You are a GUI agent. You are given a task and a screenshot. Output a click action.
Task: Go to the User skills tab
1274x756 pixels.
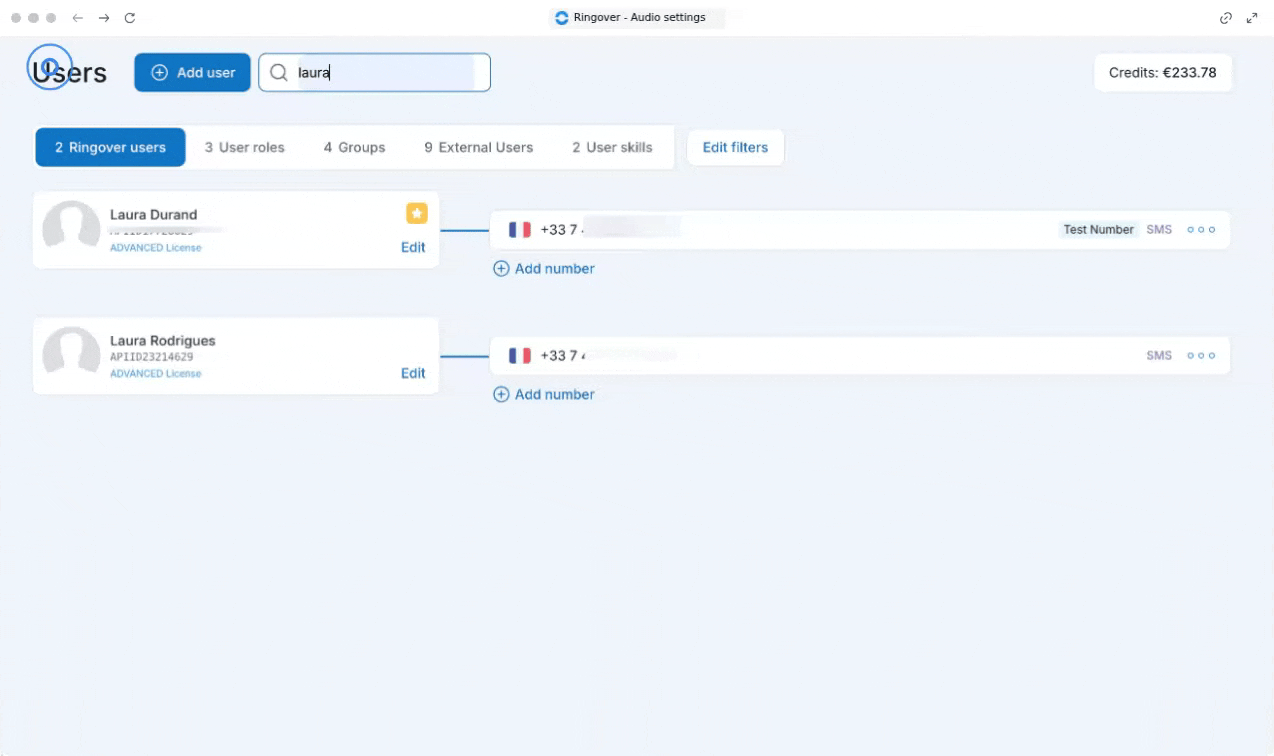coord(612,147)
